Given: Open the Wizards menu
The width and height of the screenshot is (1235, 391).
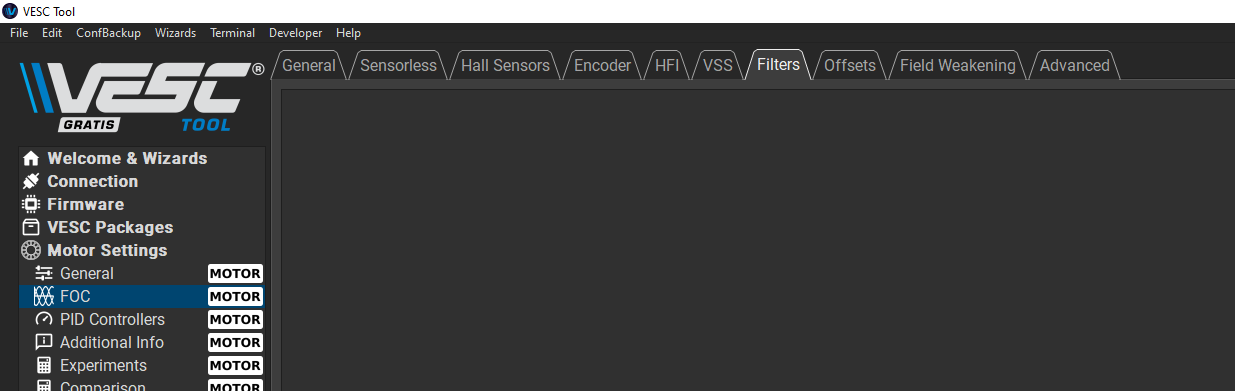Looking at the screenshot, I should pos(175,33).
